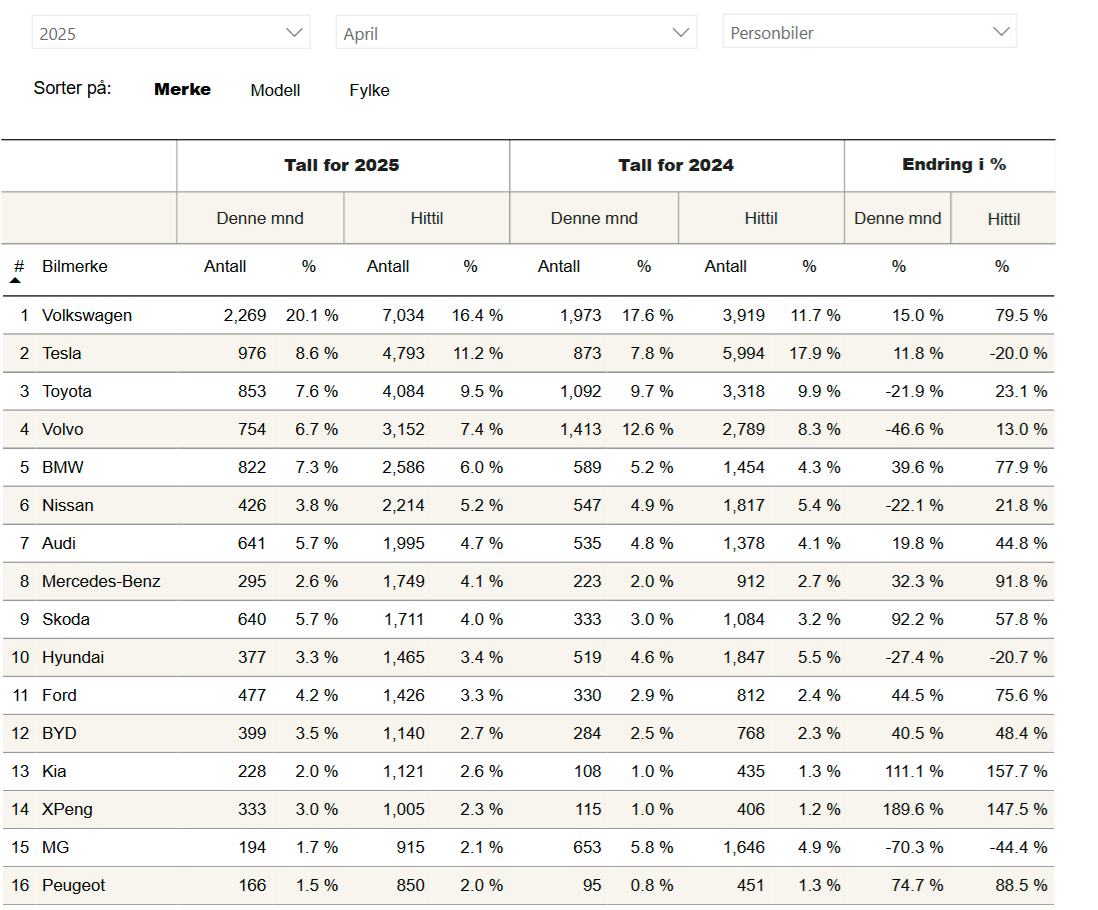Sort by Fylke
Image resolution: width=1098 pixels, height=910 pixels.
click(x=369, y=90)
